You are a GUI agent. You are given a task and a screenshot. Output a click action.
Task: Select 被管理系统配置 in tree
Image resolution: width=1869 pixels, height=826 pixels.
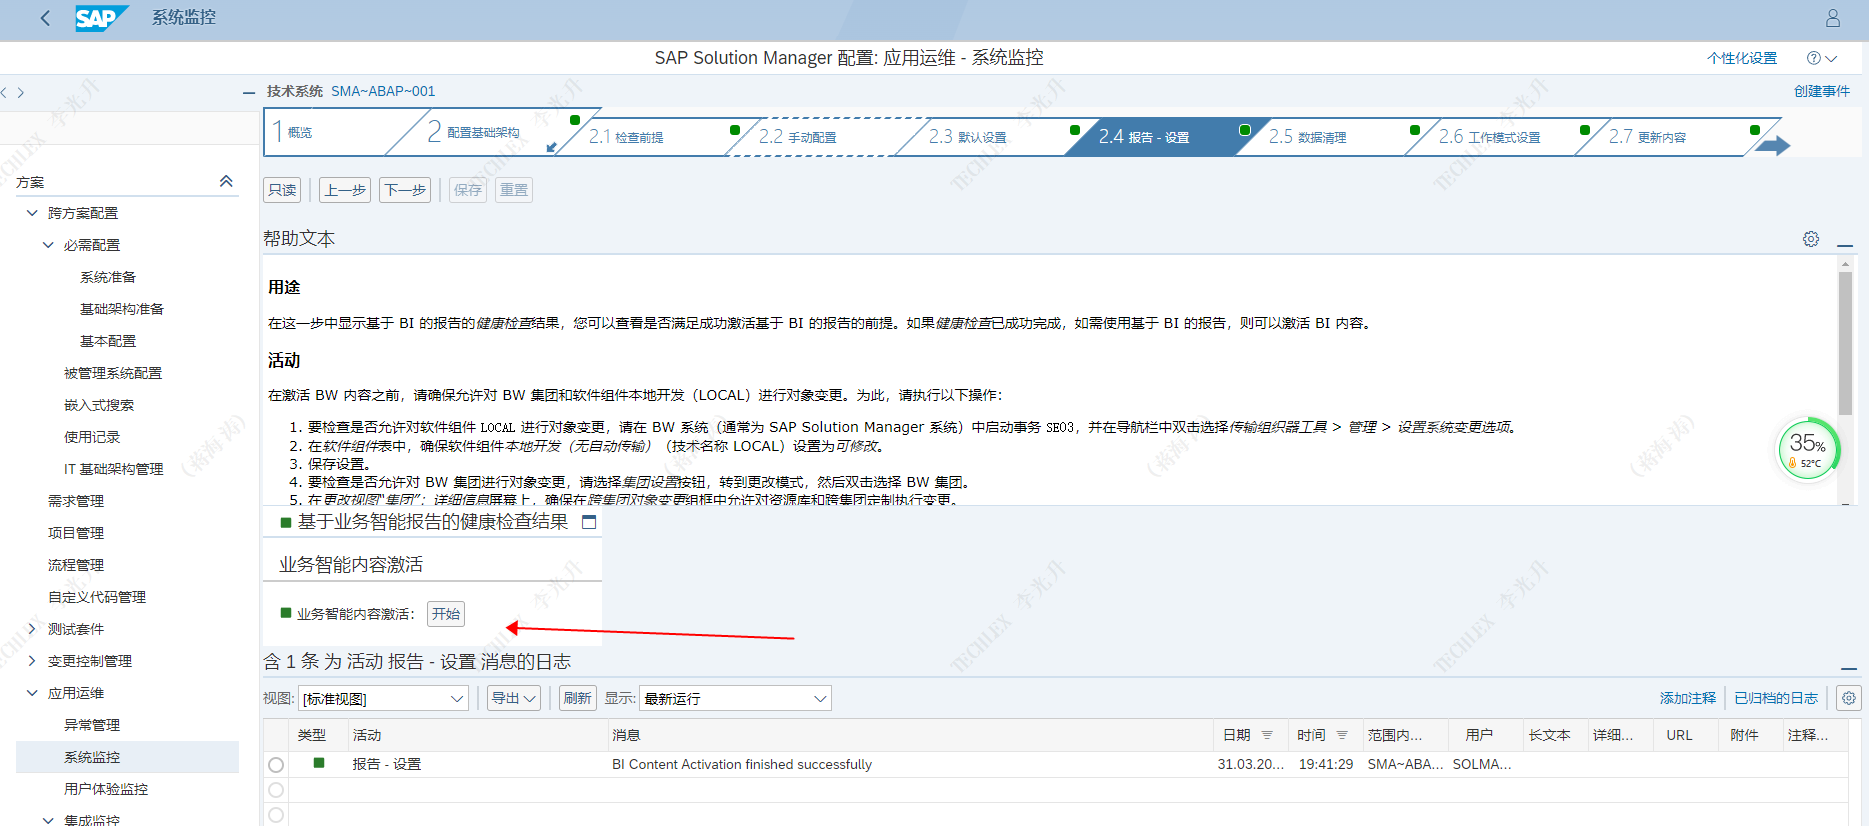tap(113, 373)
